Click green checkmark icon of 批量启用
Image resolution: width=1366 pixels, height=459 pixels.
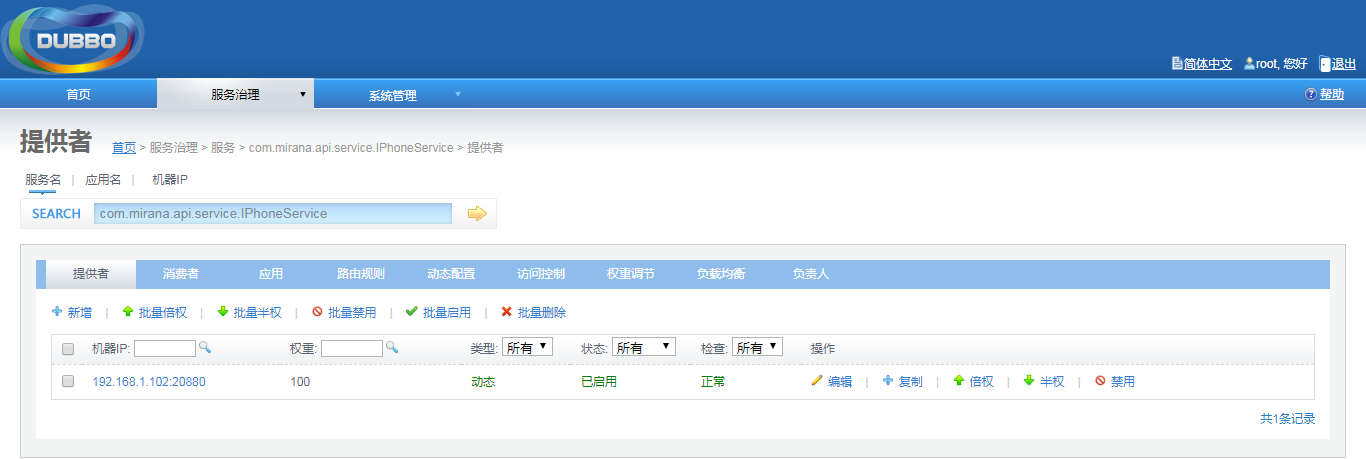coord(412,312)
